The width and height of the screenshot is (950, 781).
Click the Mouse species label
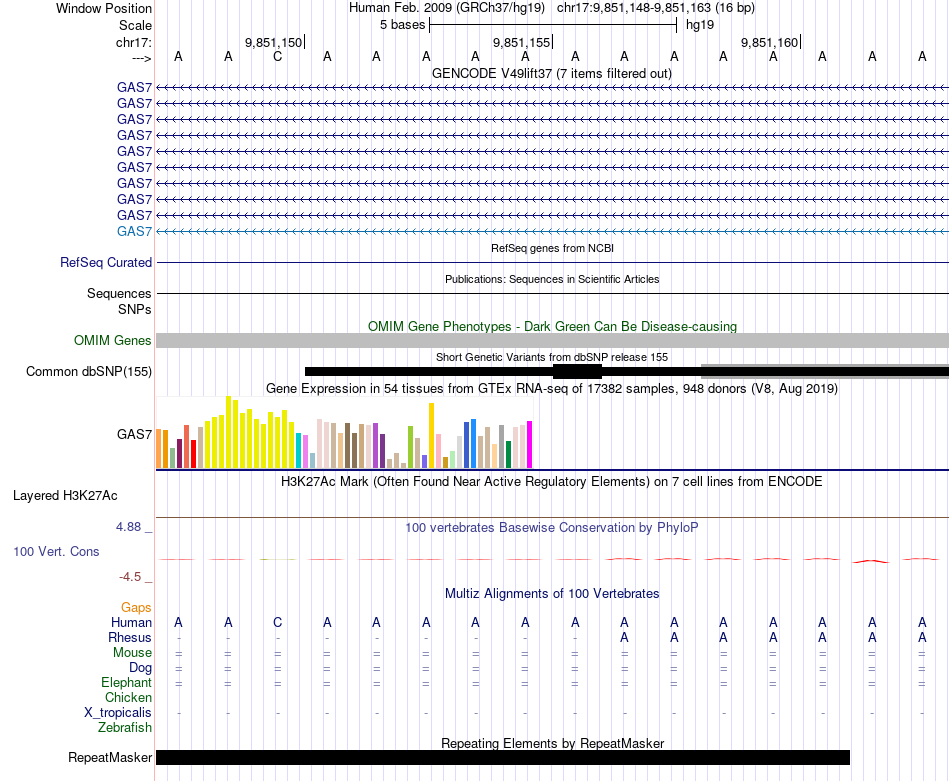click(132, 653)
